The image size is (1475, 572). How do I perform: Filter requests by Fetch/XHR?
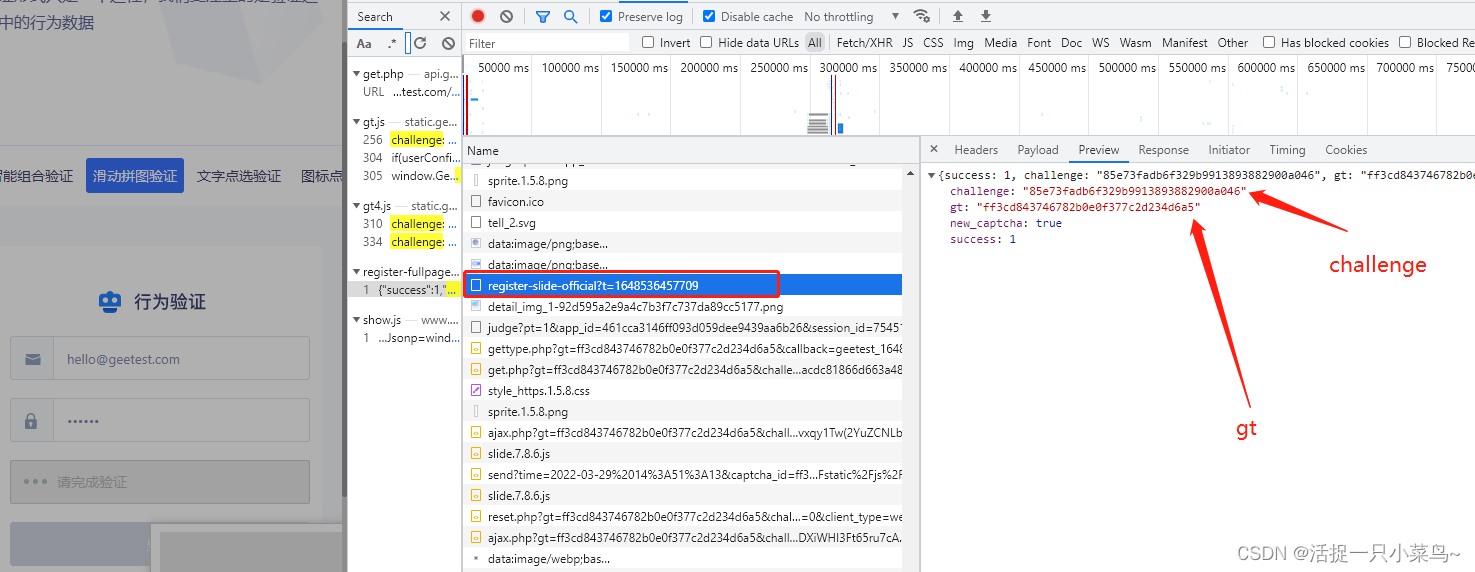[x=864, y=43]
